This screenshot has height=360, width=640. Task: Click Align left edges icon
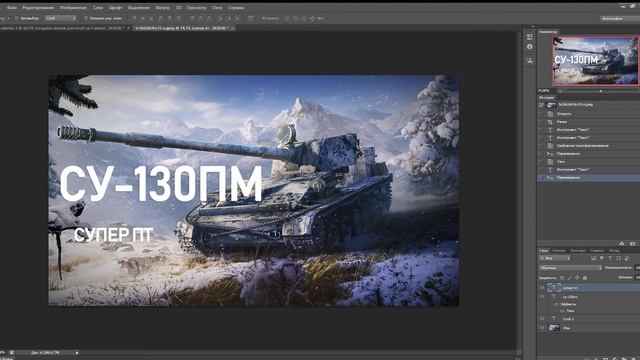point(161,18)
